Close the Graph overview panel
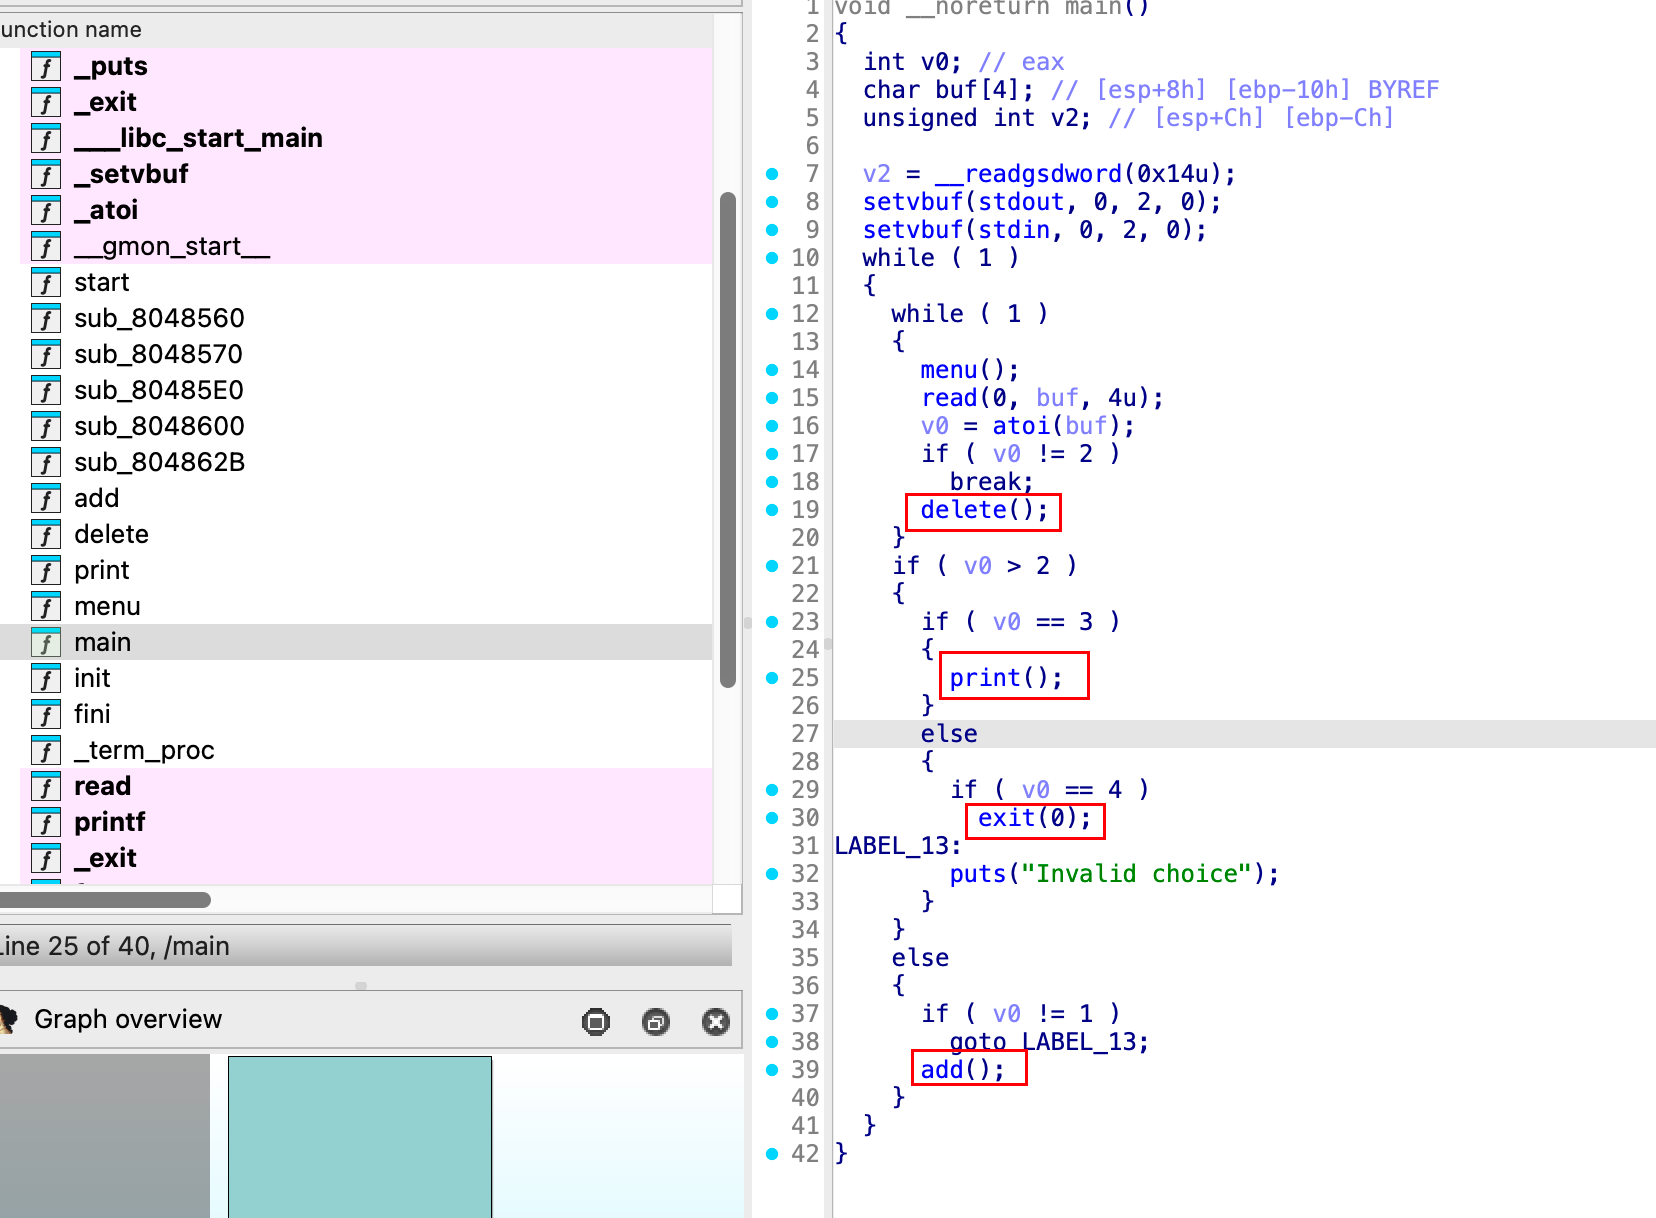Screen dimensions: 1656x1218 coord(716,1021)
